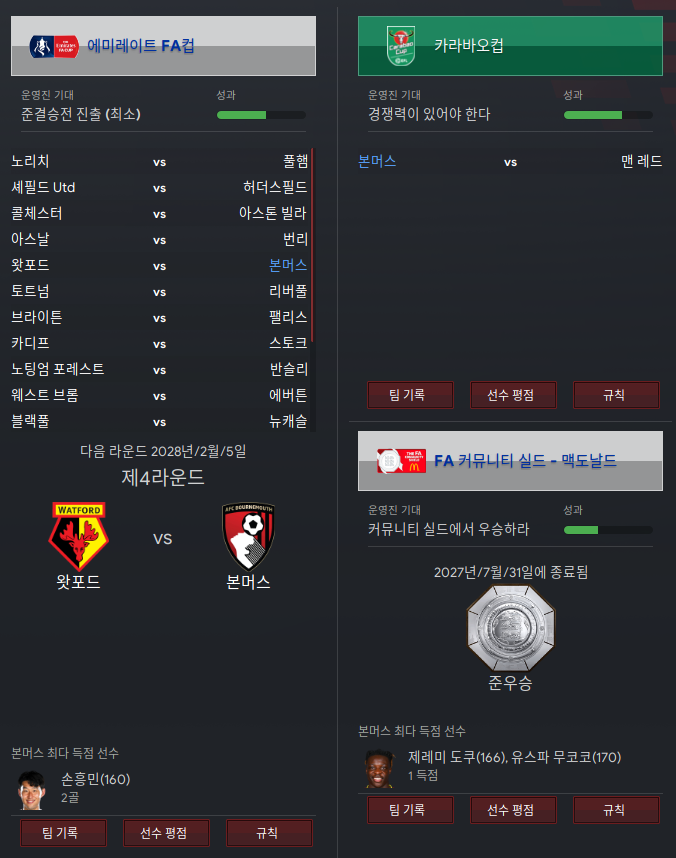
Task: Click 손흥민(160) top scorer name
Action: tap(96, 779)
